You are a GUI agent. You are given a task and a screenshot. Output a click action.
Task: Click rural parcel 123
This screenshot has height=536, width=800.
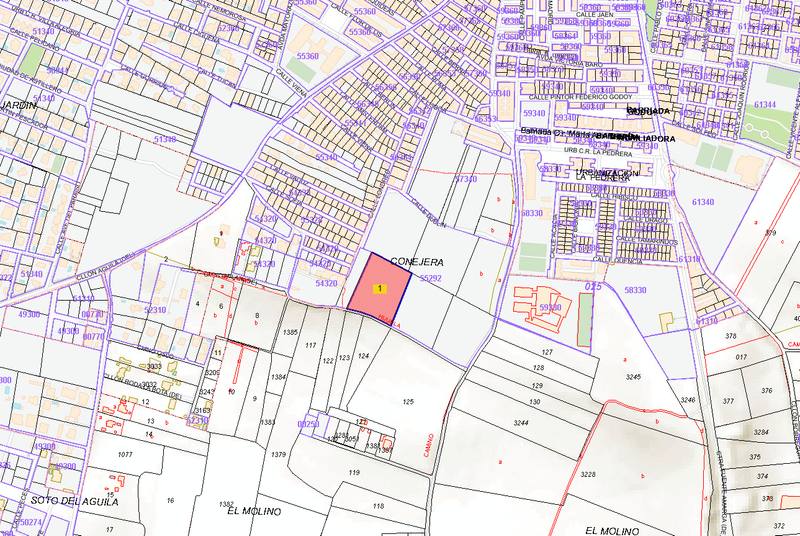pos(344,358)
